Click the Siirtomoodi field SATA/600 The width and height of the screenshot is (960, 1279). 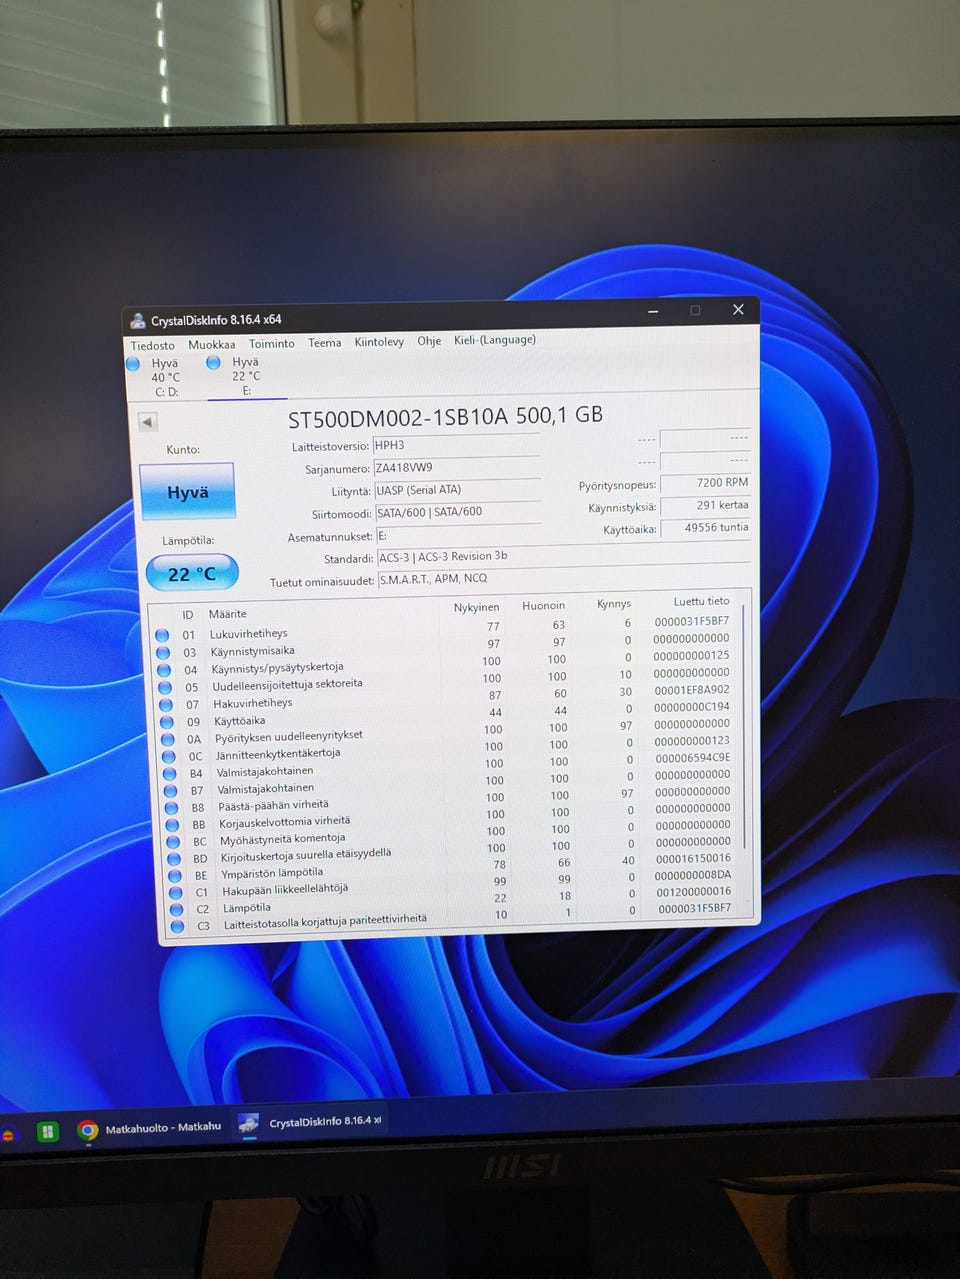458,512
